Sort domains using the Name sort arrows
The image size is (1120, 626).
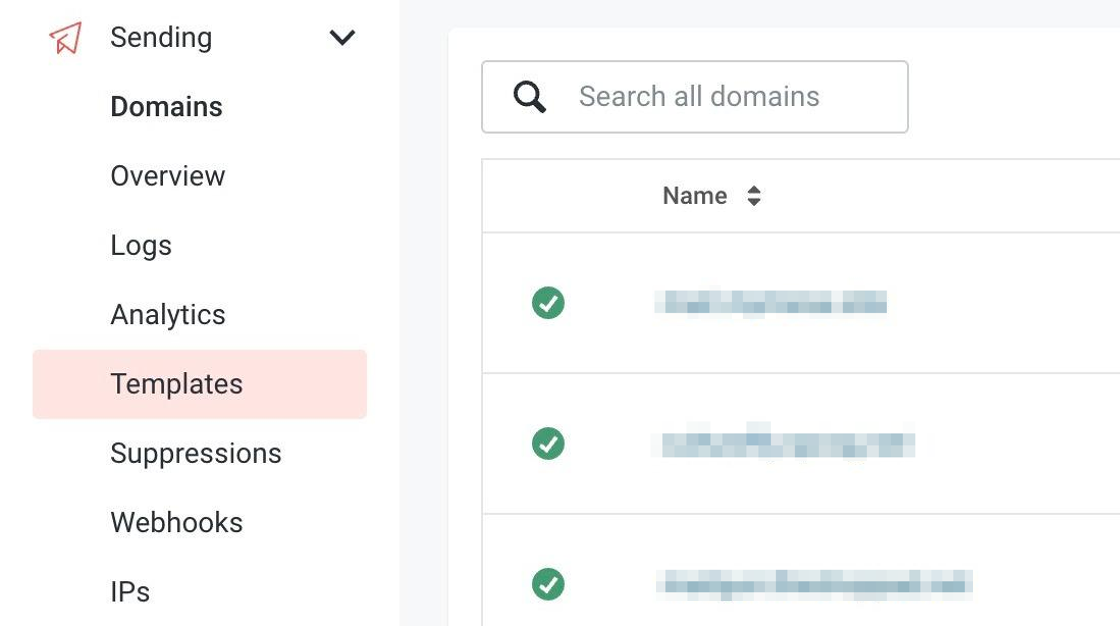[754, 196]
